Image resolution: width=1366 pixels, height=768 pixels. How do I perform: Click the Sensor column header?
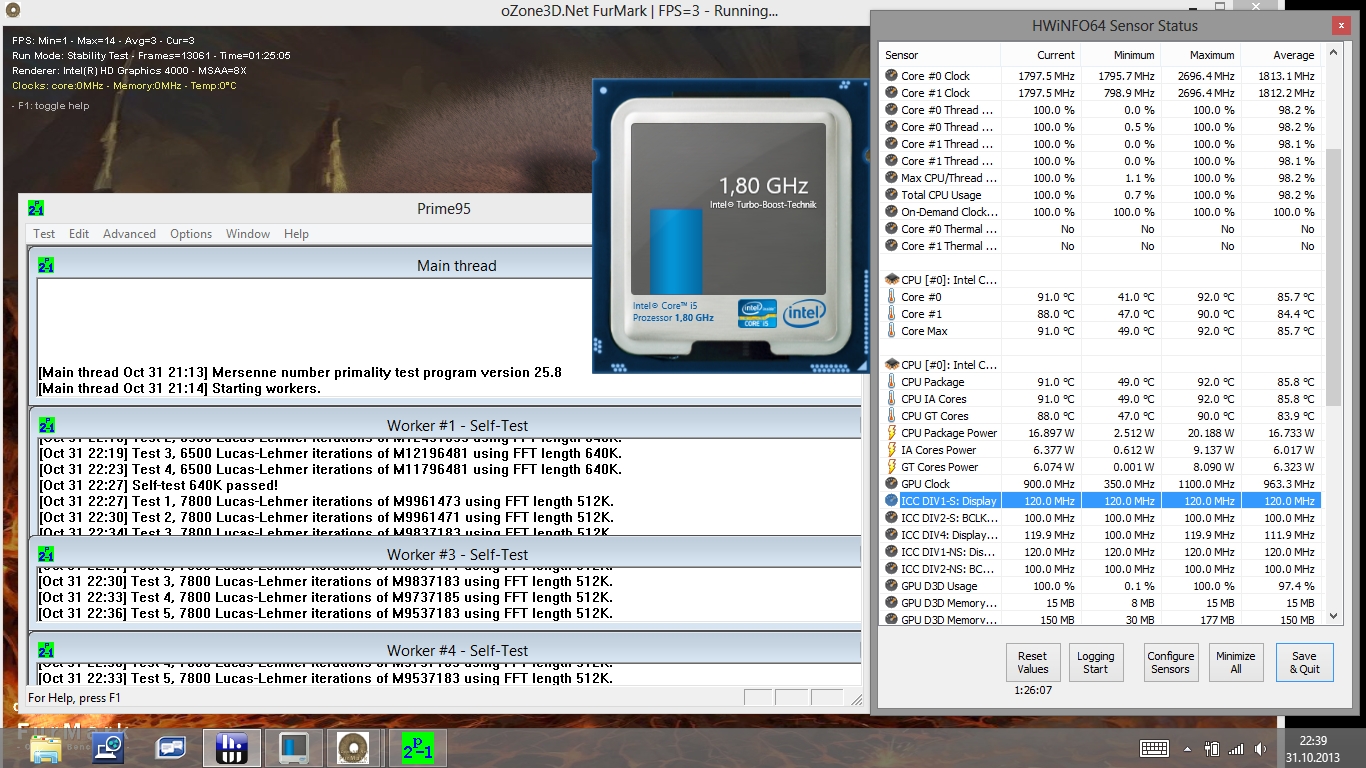point(940,55)
